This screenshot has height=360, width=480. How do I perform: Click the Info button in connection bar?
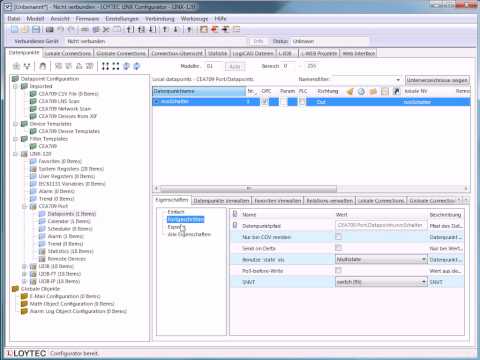pos(258,41)
